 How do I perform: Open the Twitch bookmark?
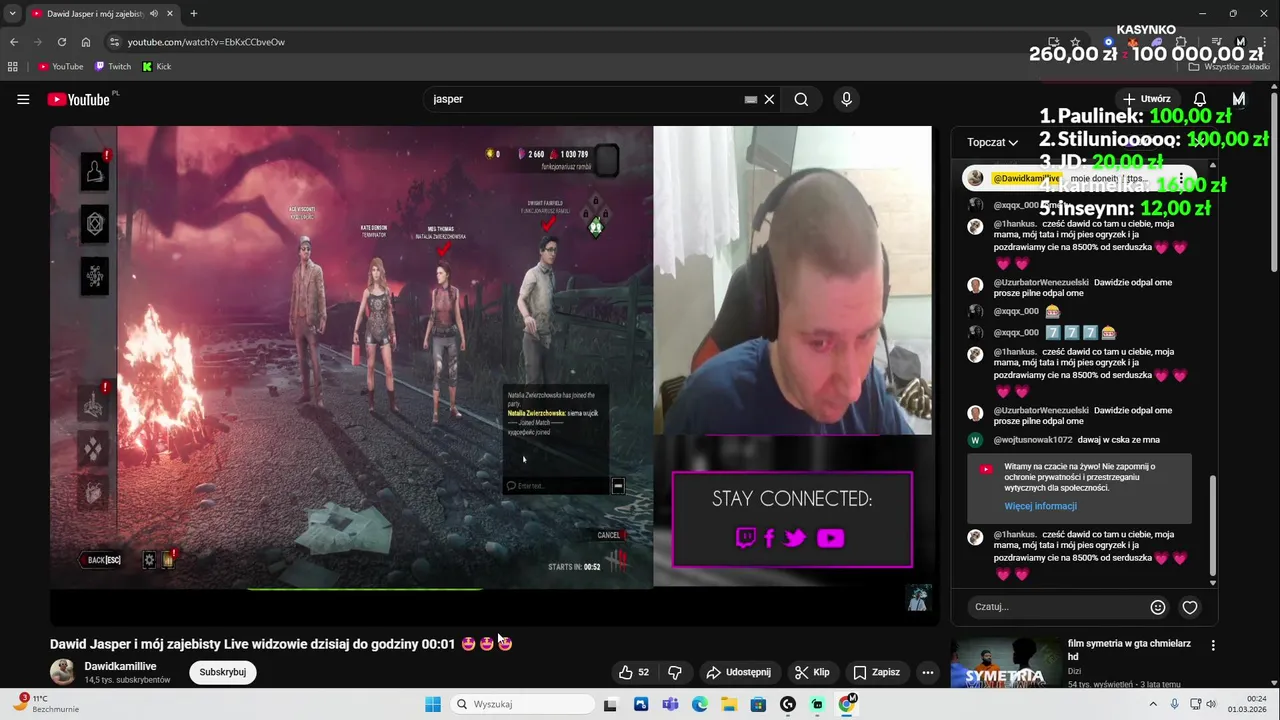coord(113,66)
